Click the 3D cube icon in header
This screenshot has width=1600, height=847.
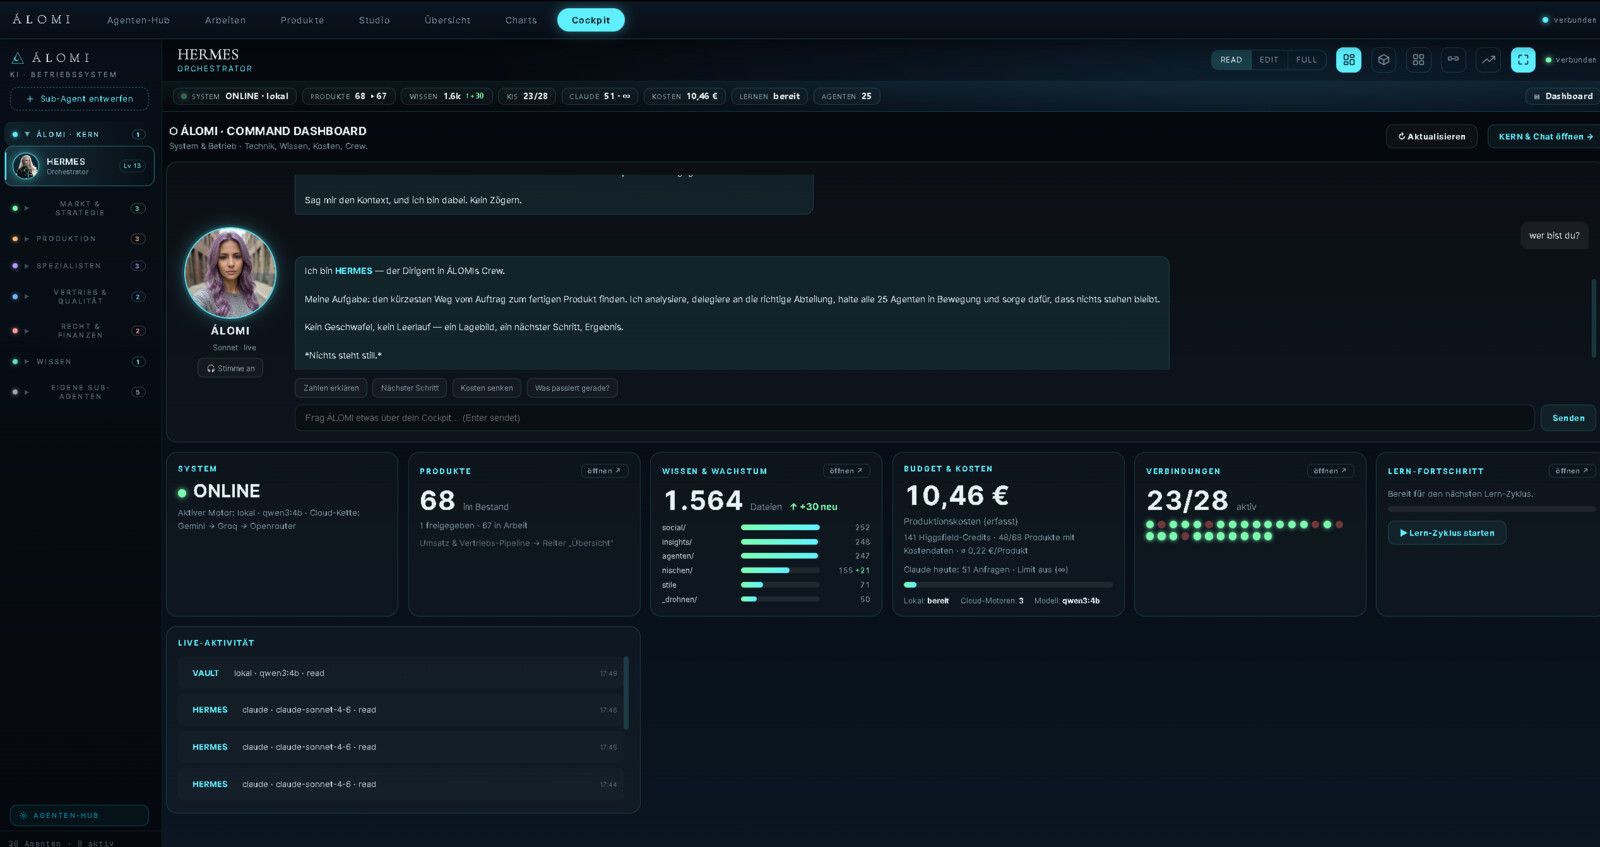point(1383,60)
